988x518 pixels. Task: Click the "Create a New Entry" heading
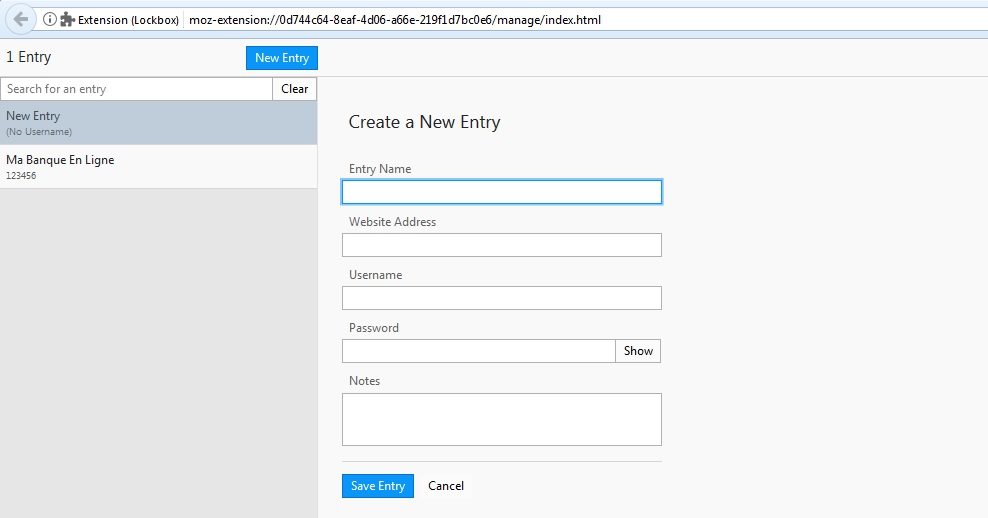point(424,123)
